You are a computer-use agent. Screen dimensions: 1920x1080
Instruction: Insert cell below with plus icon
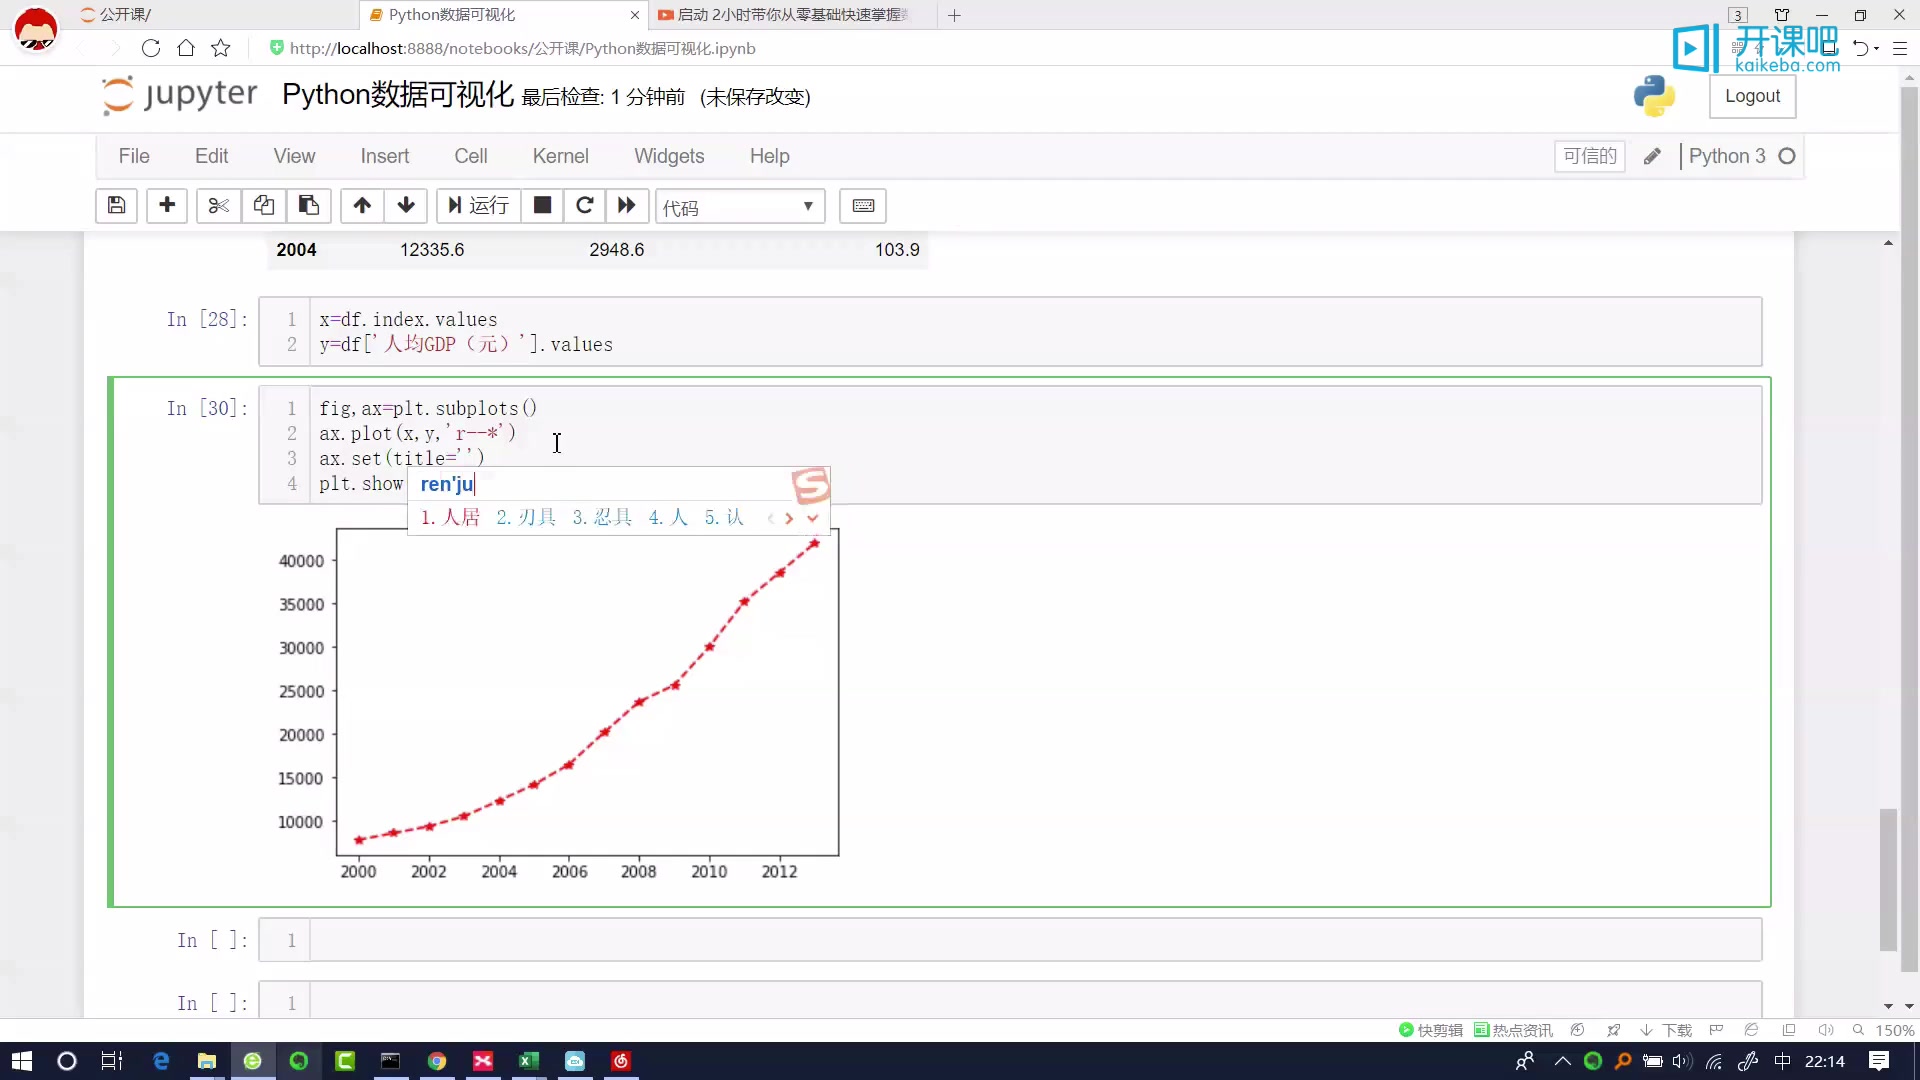click(167, 206)
